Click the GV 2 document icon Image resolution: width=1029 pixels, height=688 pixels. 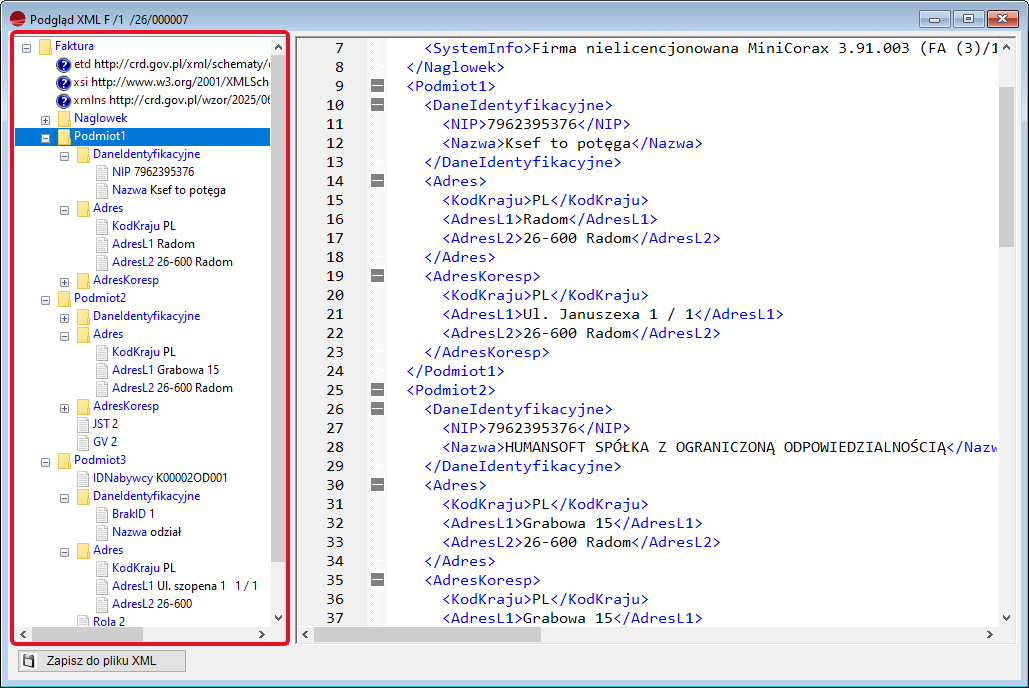pos(83,442)
